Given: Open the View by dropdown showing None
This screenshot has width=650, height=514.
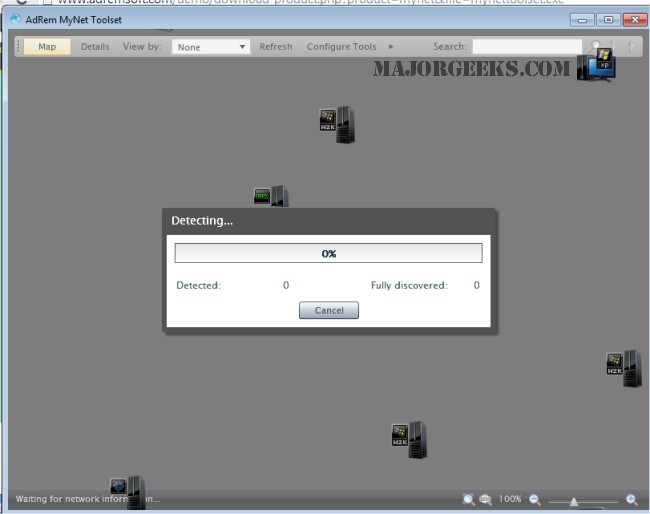Looking at the screenshot, I should tap(211, 47).
